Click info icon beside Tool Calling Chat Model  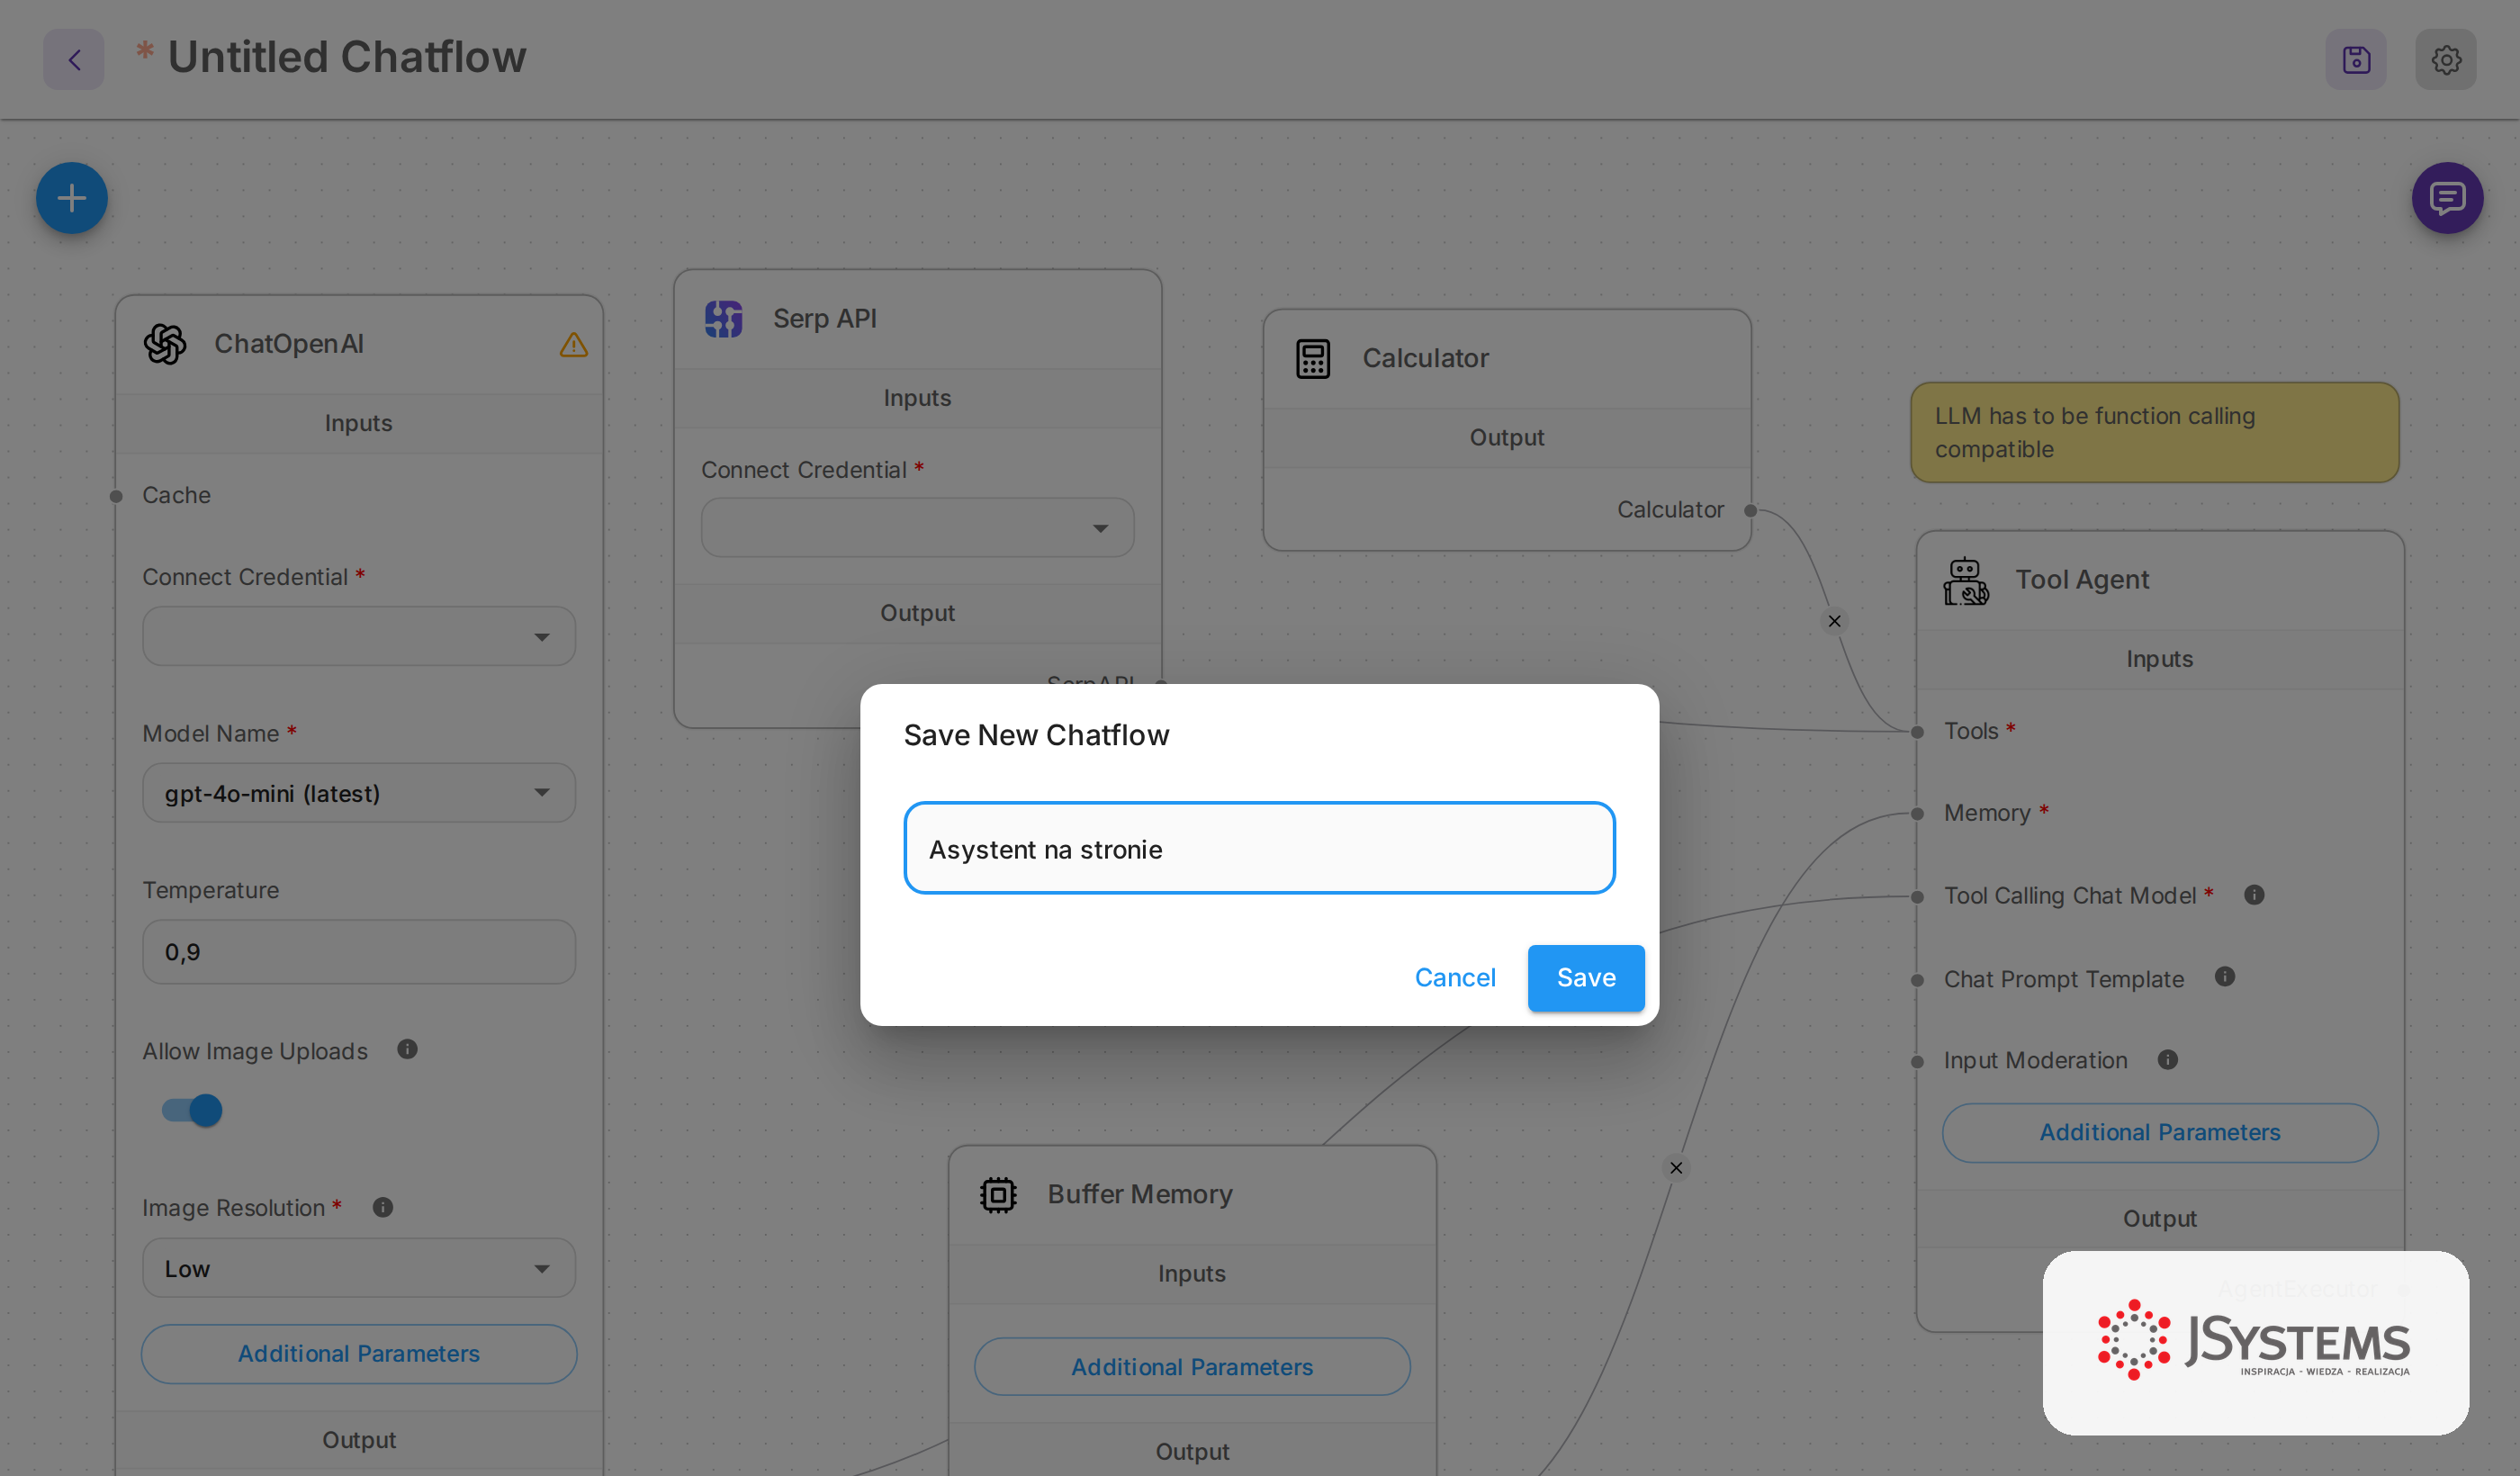click(x=2254, y=894)
